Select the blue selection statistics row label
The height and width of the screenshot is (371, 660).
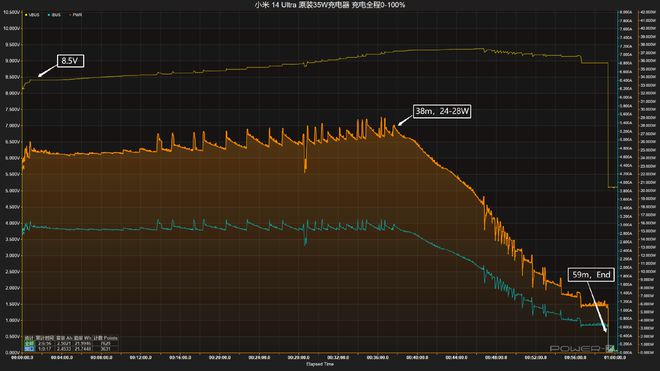pyautogui.click(x=29, y=349)
